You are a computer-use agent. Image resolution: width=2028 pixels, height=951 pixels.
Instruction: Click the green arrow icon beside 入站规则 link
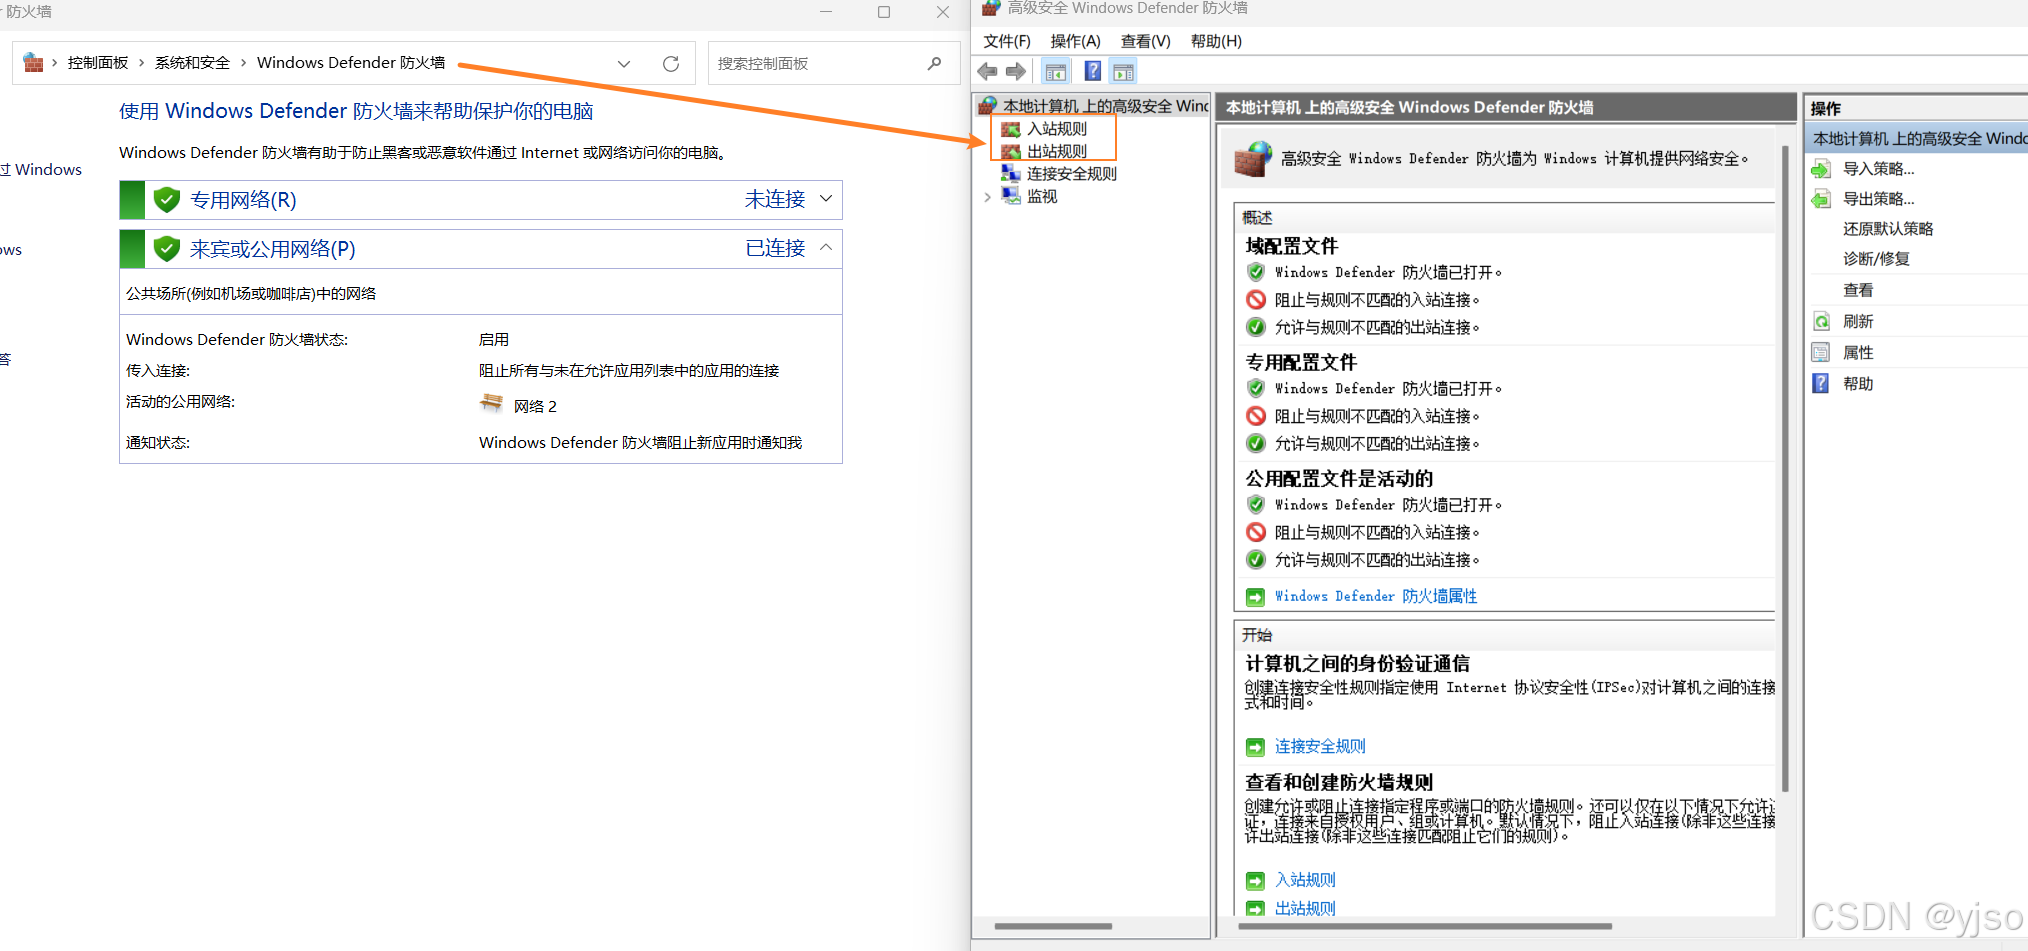1255,881
